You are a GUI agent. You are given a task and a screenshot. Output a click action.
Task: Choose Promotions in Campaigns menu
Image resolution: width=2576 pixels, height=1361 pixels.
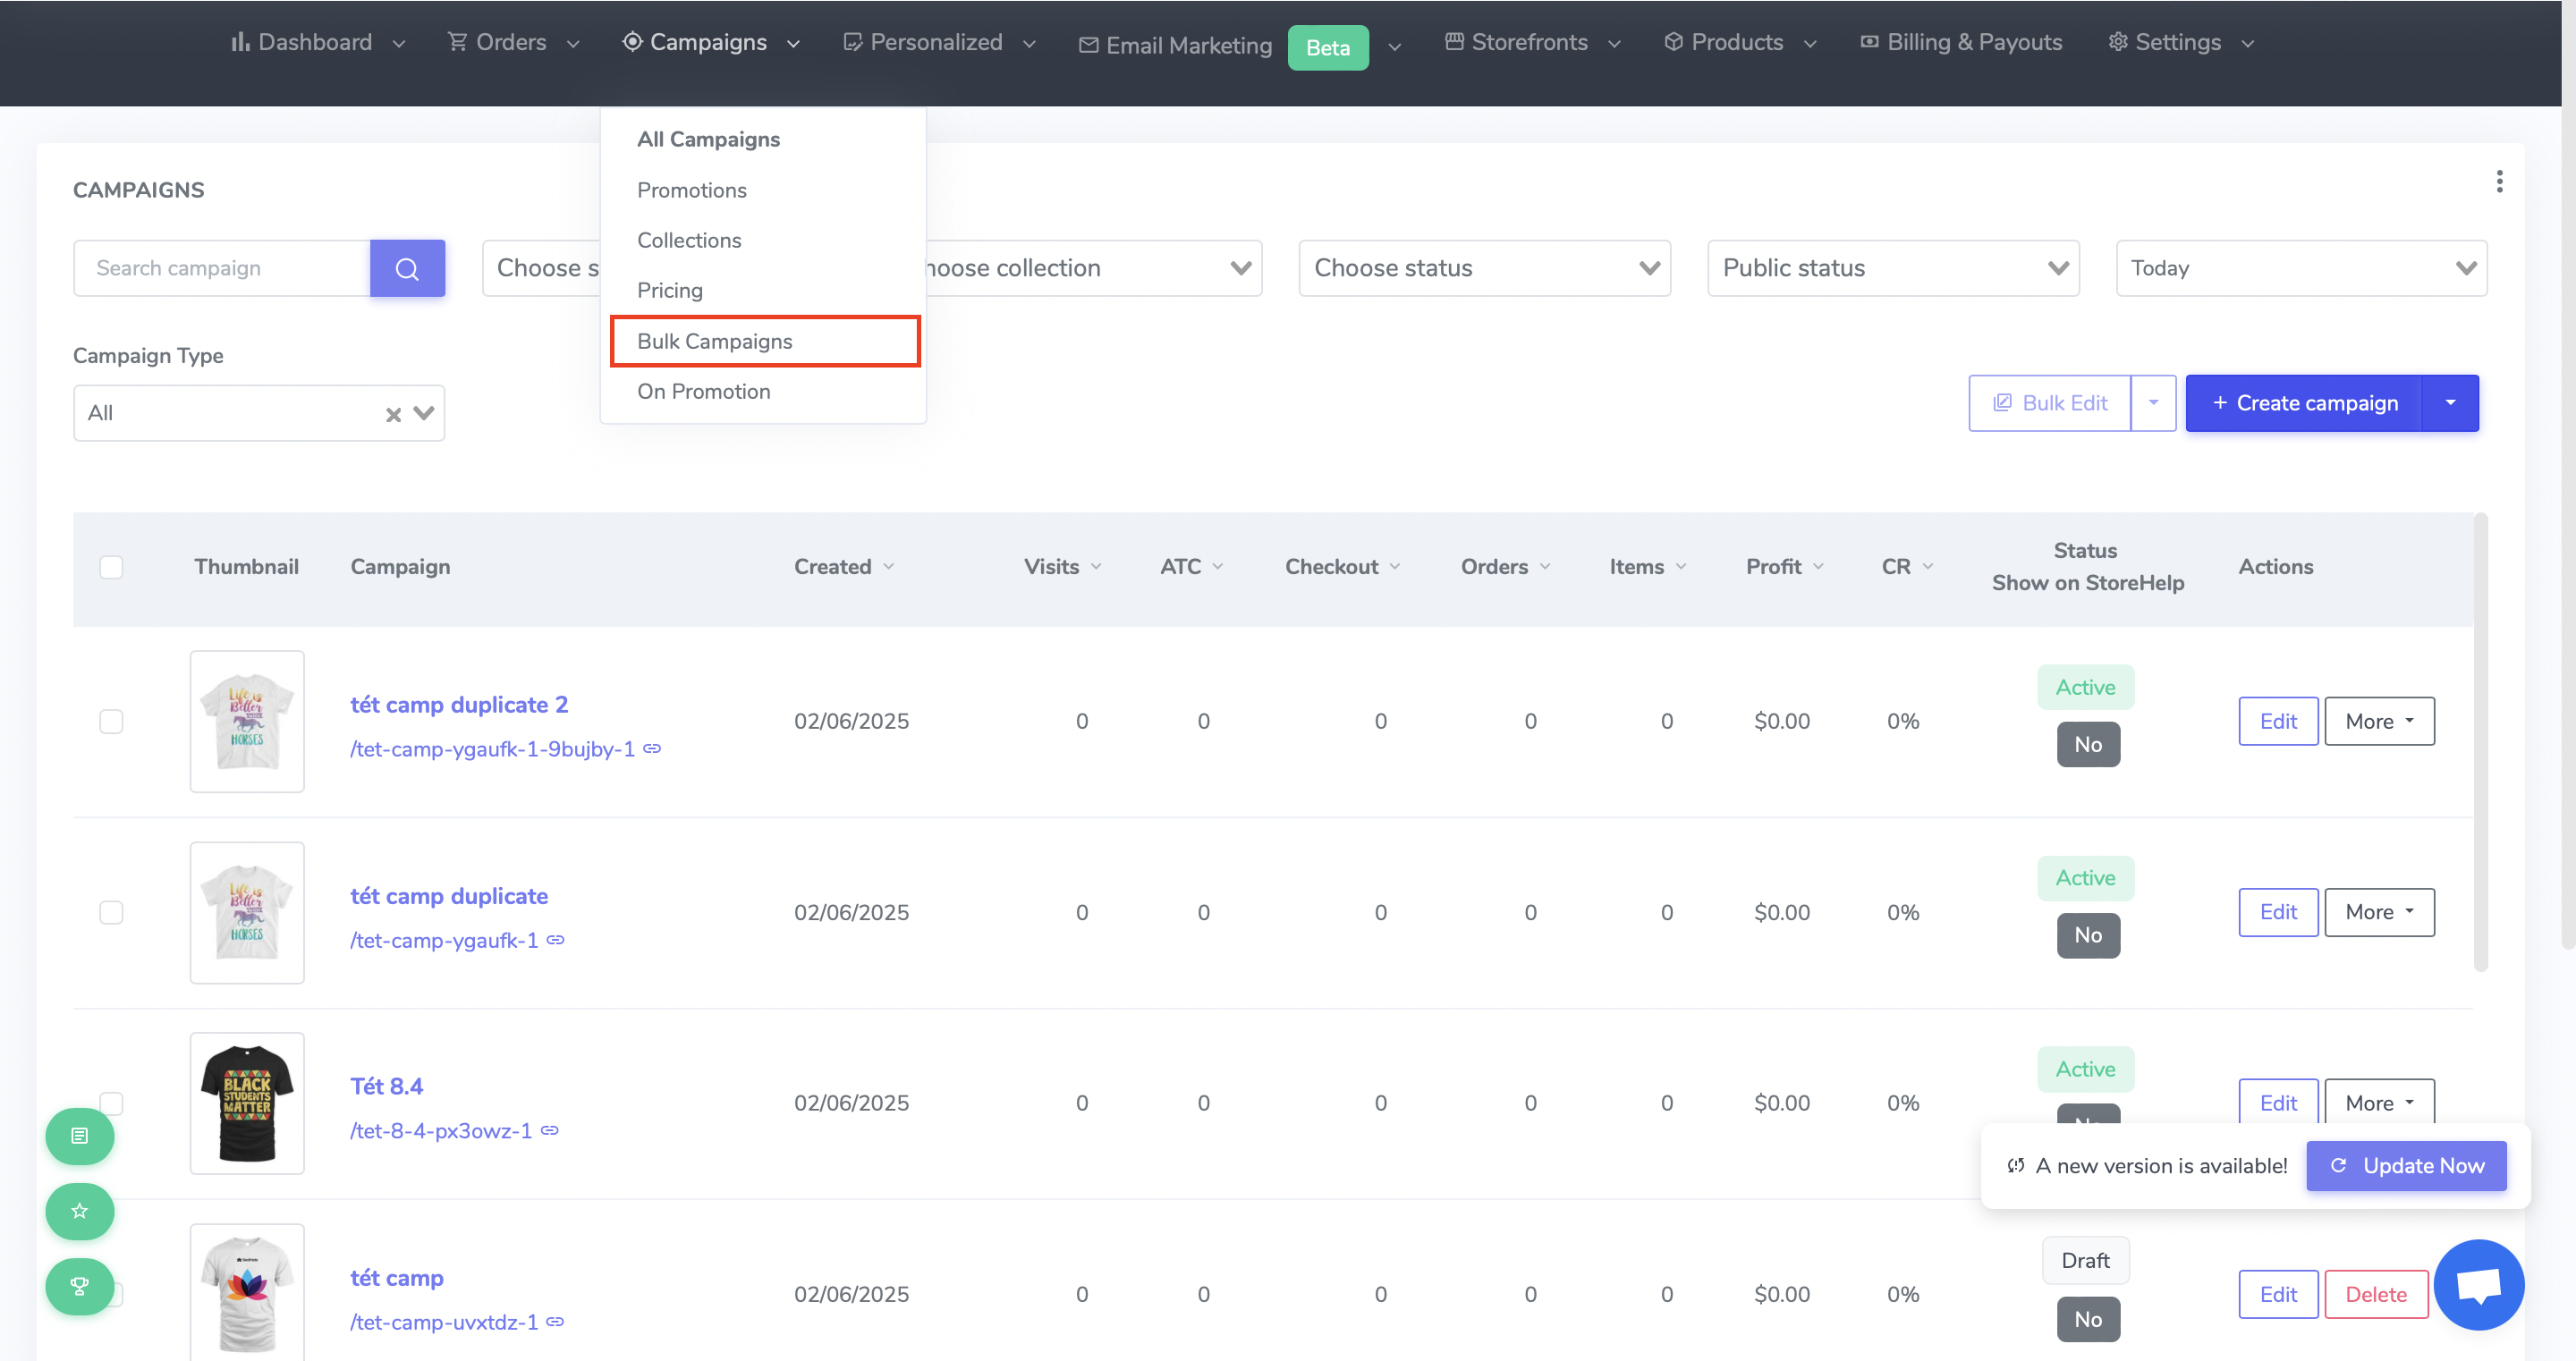pyautogui.click(x=692, y=190)
